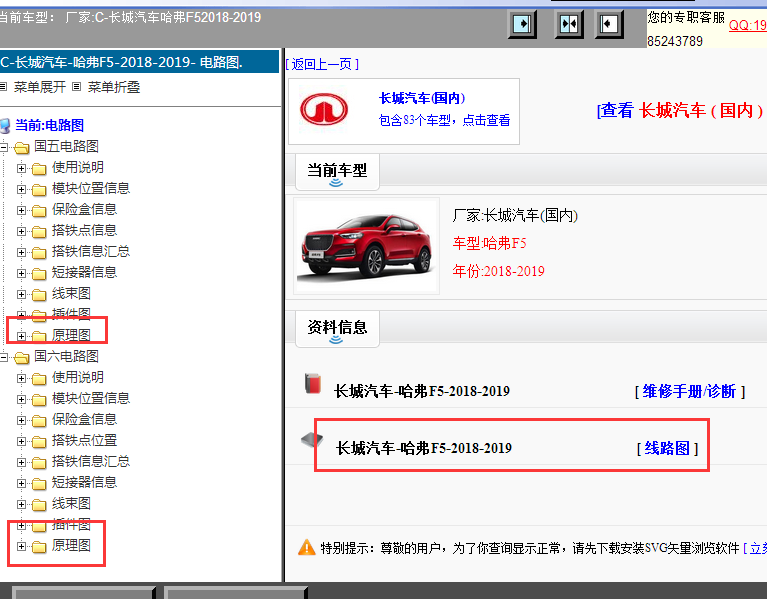Image resolution: width=767 pixels, height=599 pixels.
Task: Click folder icon of 国五 线束图
Action: point(39,295)
